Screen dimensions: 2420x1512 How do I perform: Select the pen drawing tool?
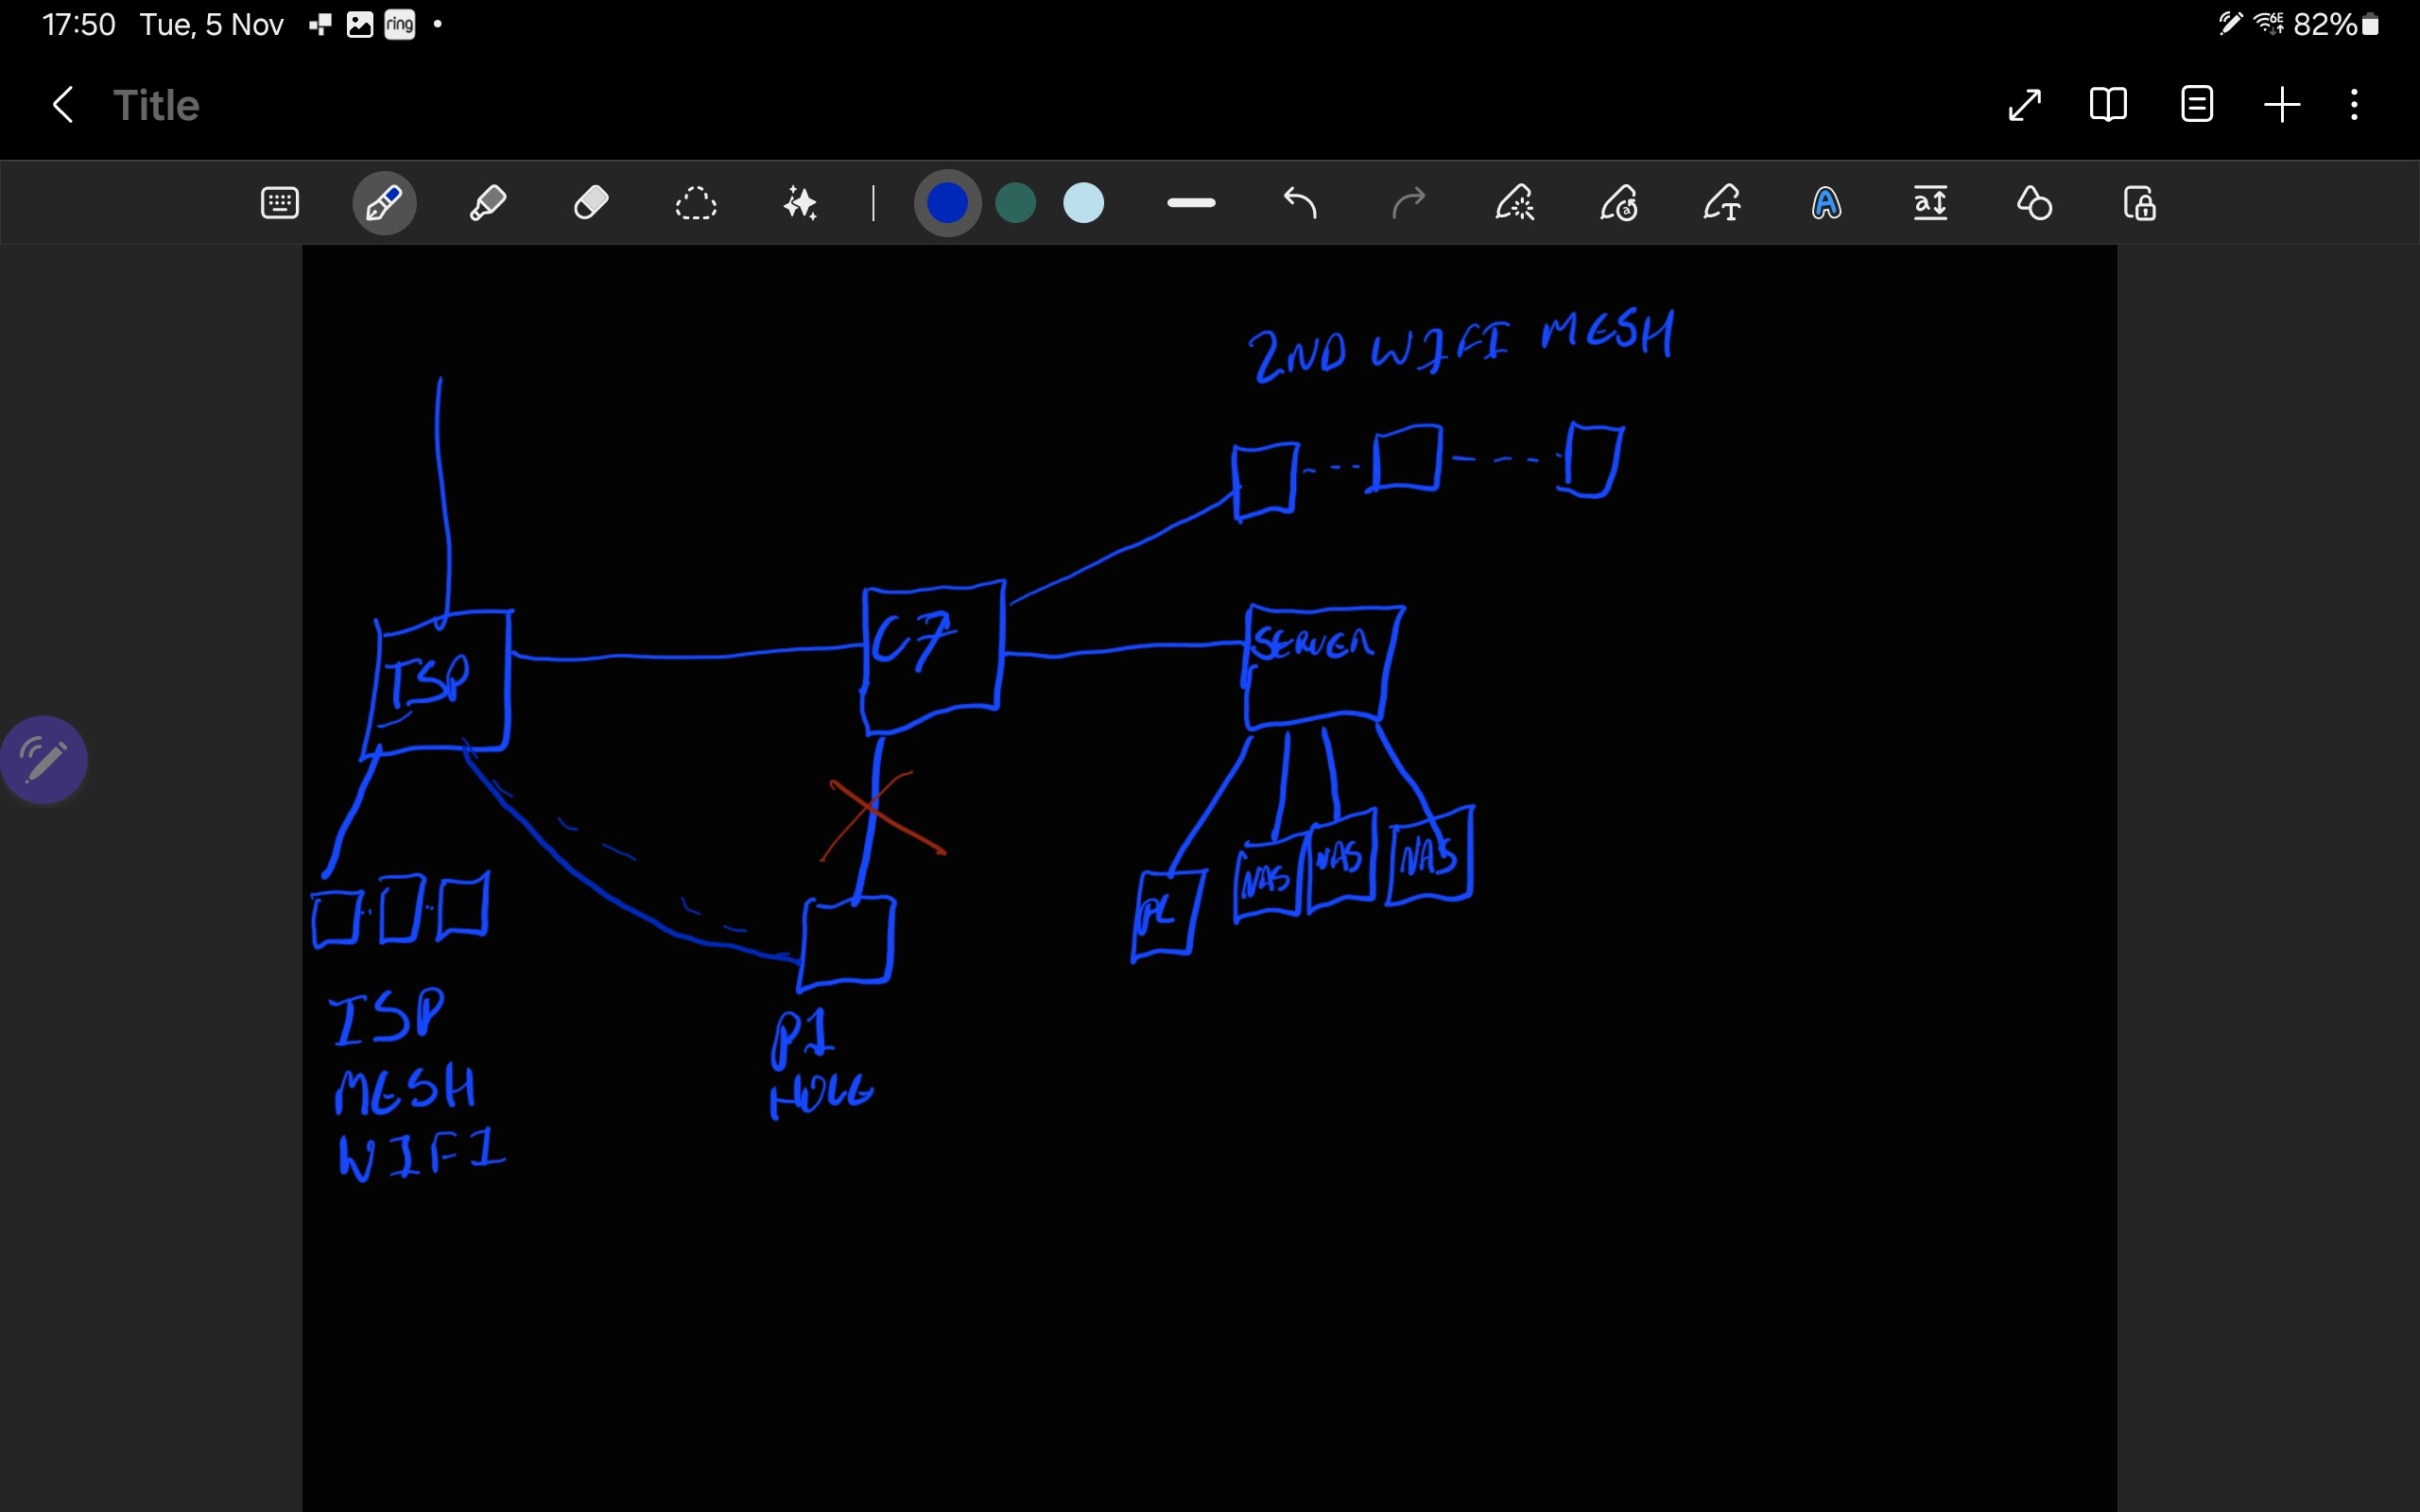pos(384,204)
